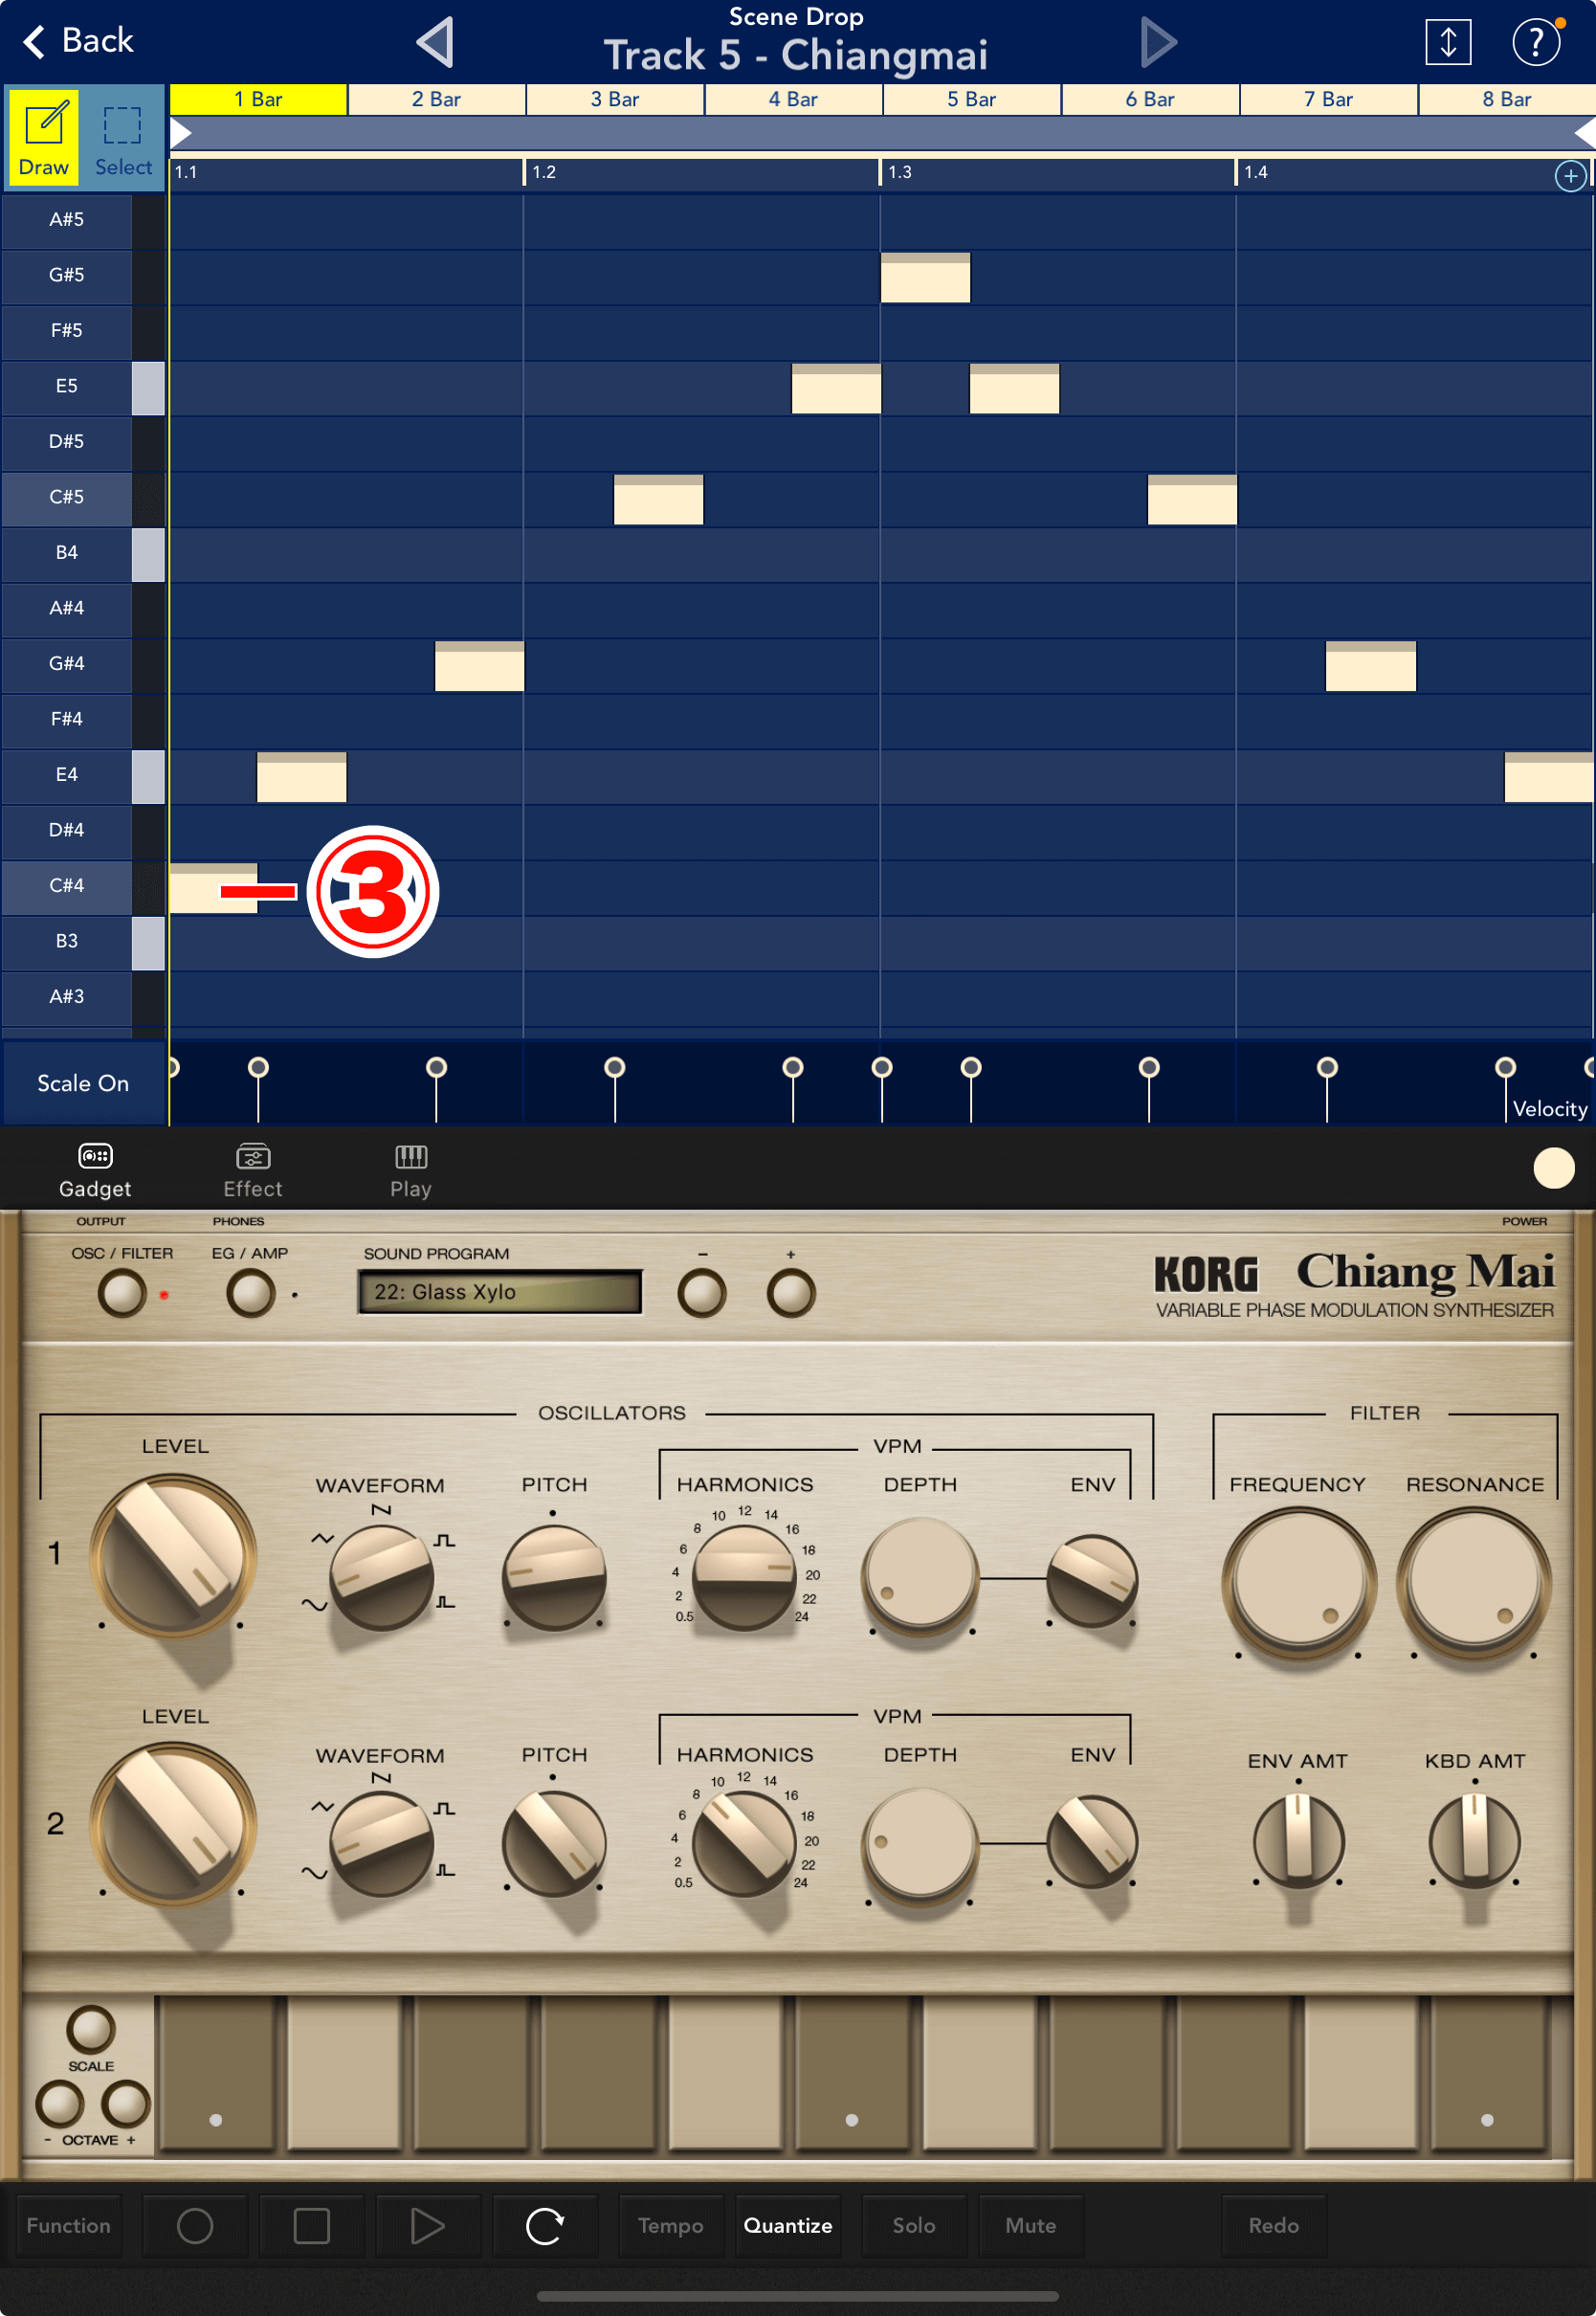This screenshot has width=1596, height=2316.
Task: Toggle the Scale On button
Action: 83,1084
